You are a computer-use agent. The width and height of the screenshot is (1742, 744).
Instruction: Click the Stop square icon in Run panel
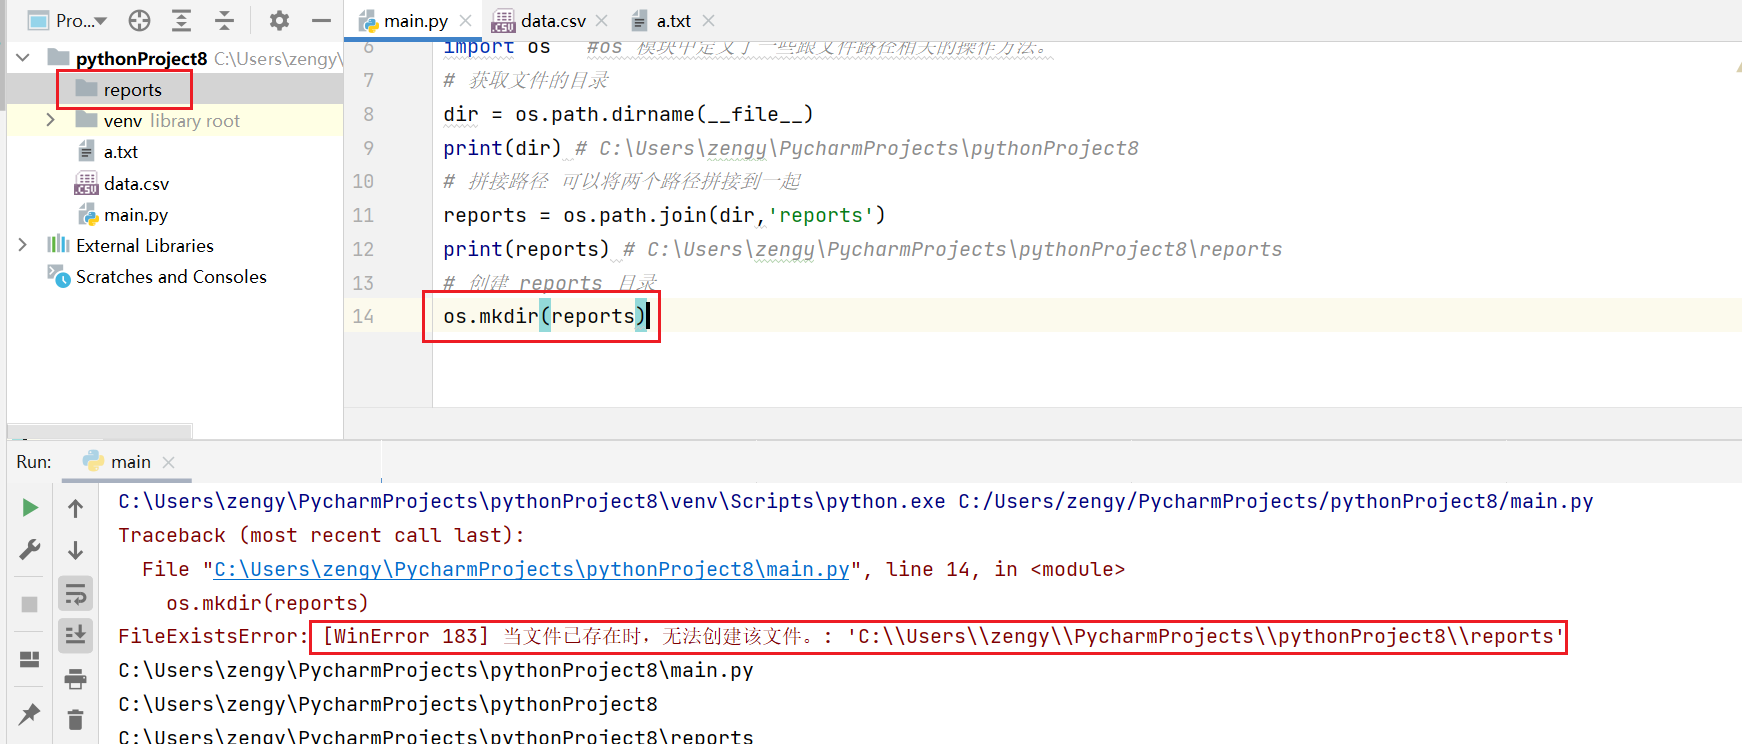tap(30, 604)
